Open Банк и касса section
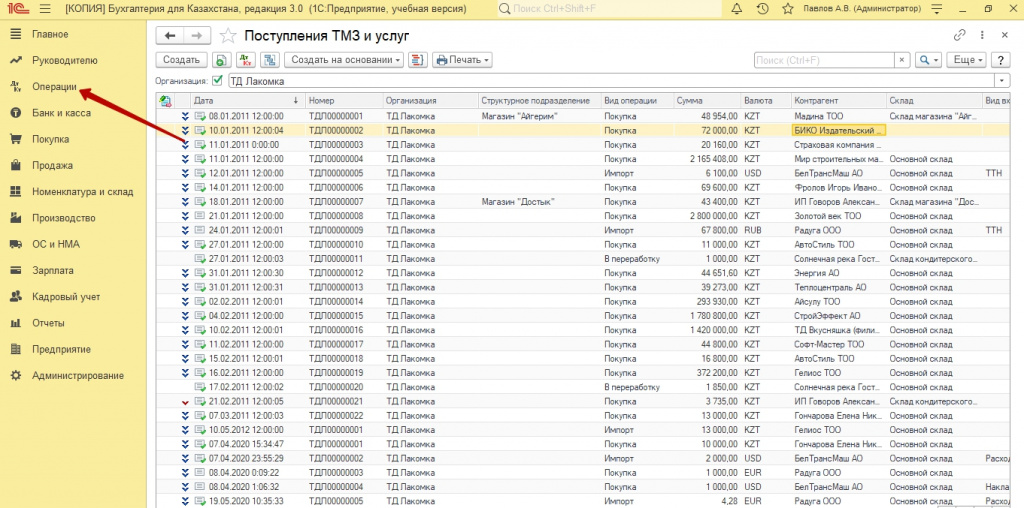The width and height of the screenshot is (1024, 508). 61,113
